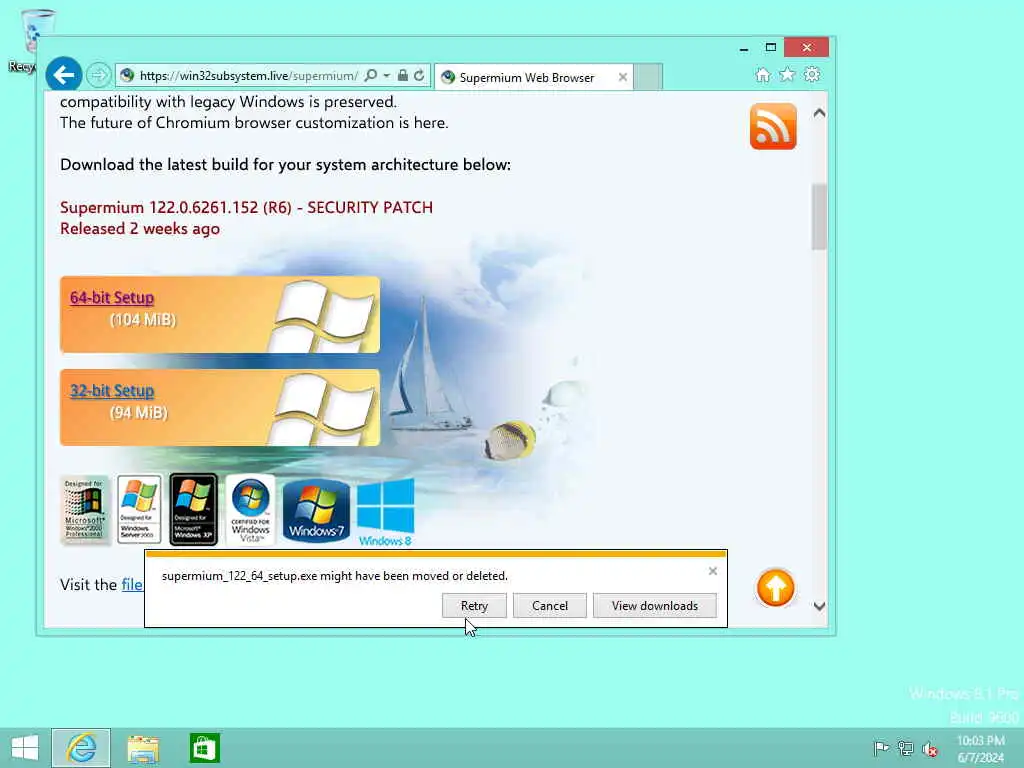
Task: Click the 32-bit Setup link
Action: point(112,391)
